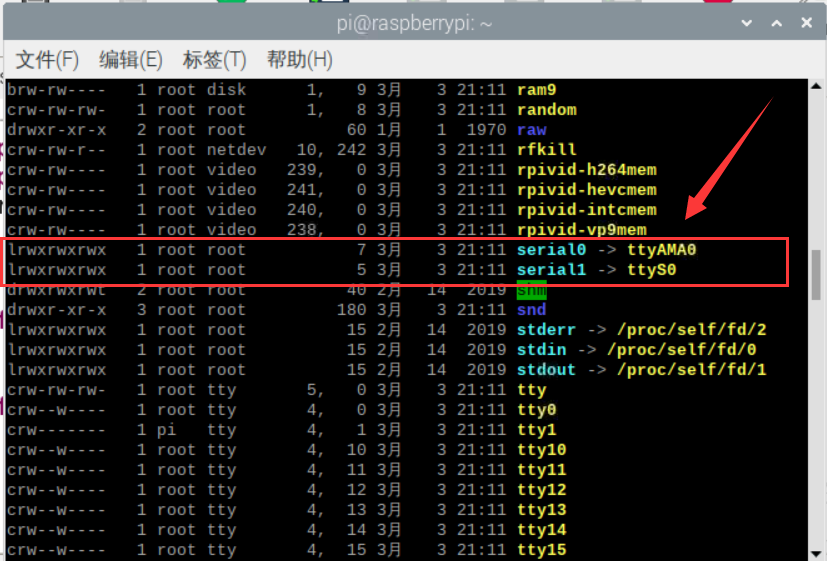Click the directory name snd
The width and height of the screenshot is (827, 561).
click(x=532, y=310)
